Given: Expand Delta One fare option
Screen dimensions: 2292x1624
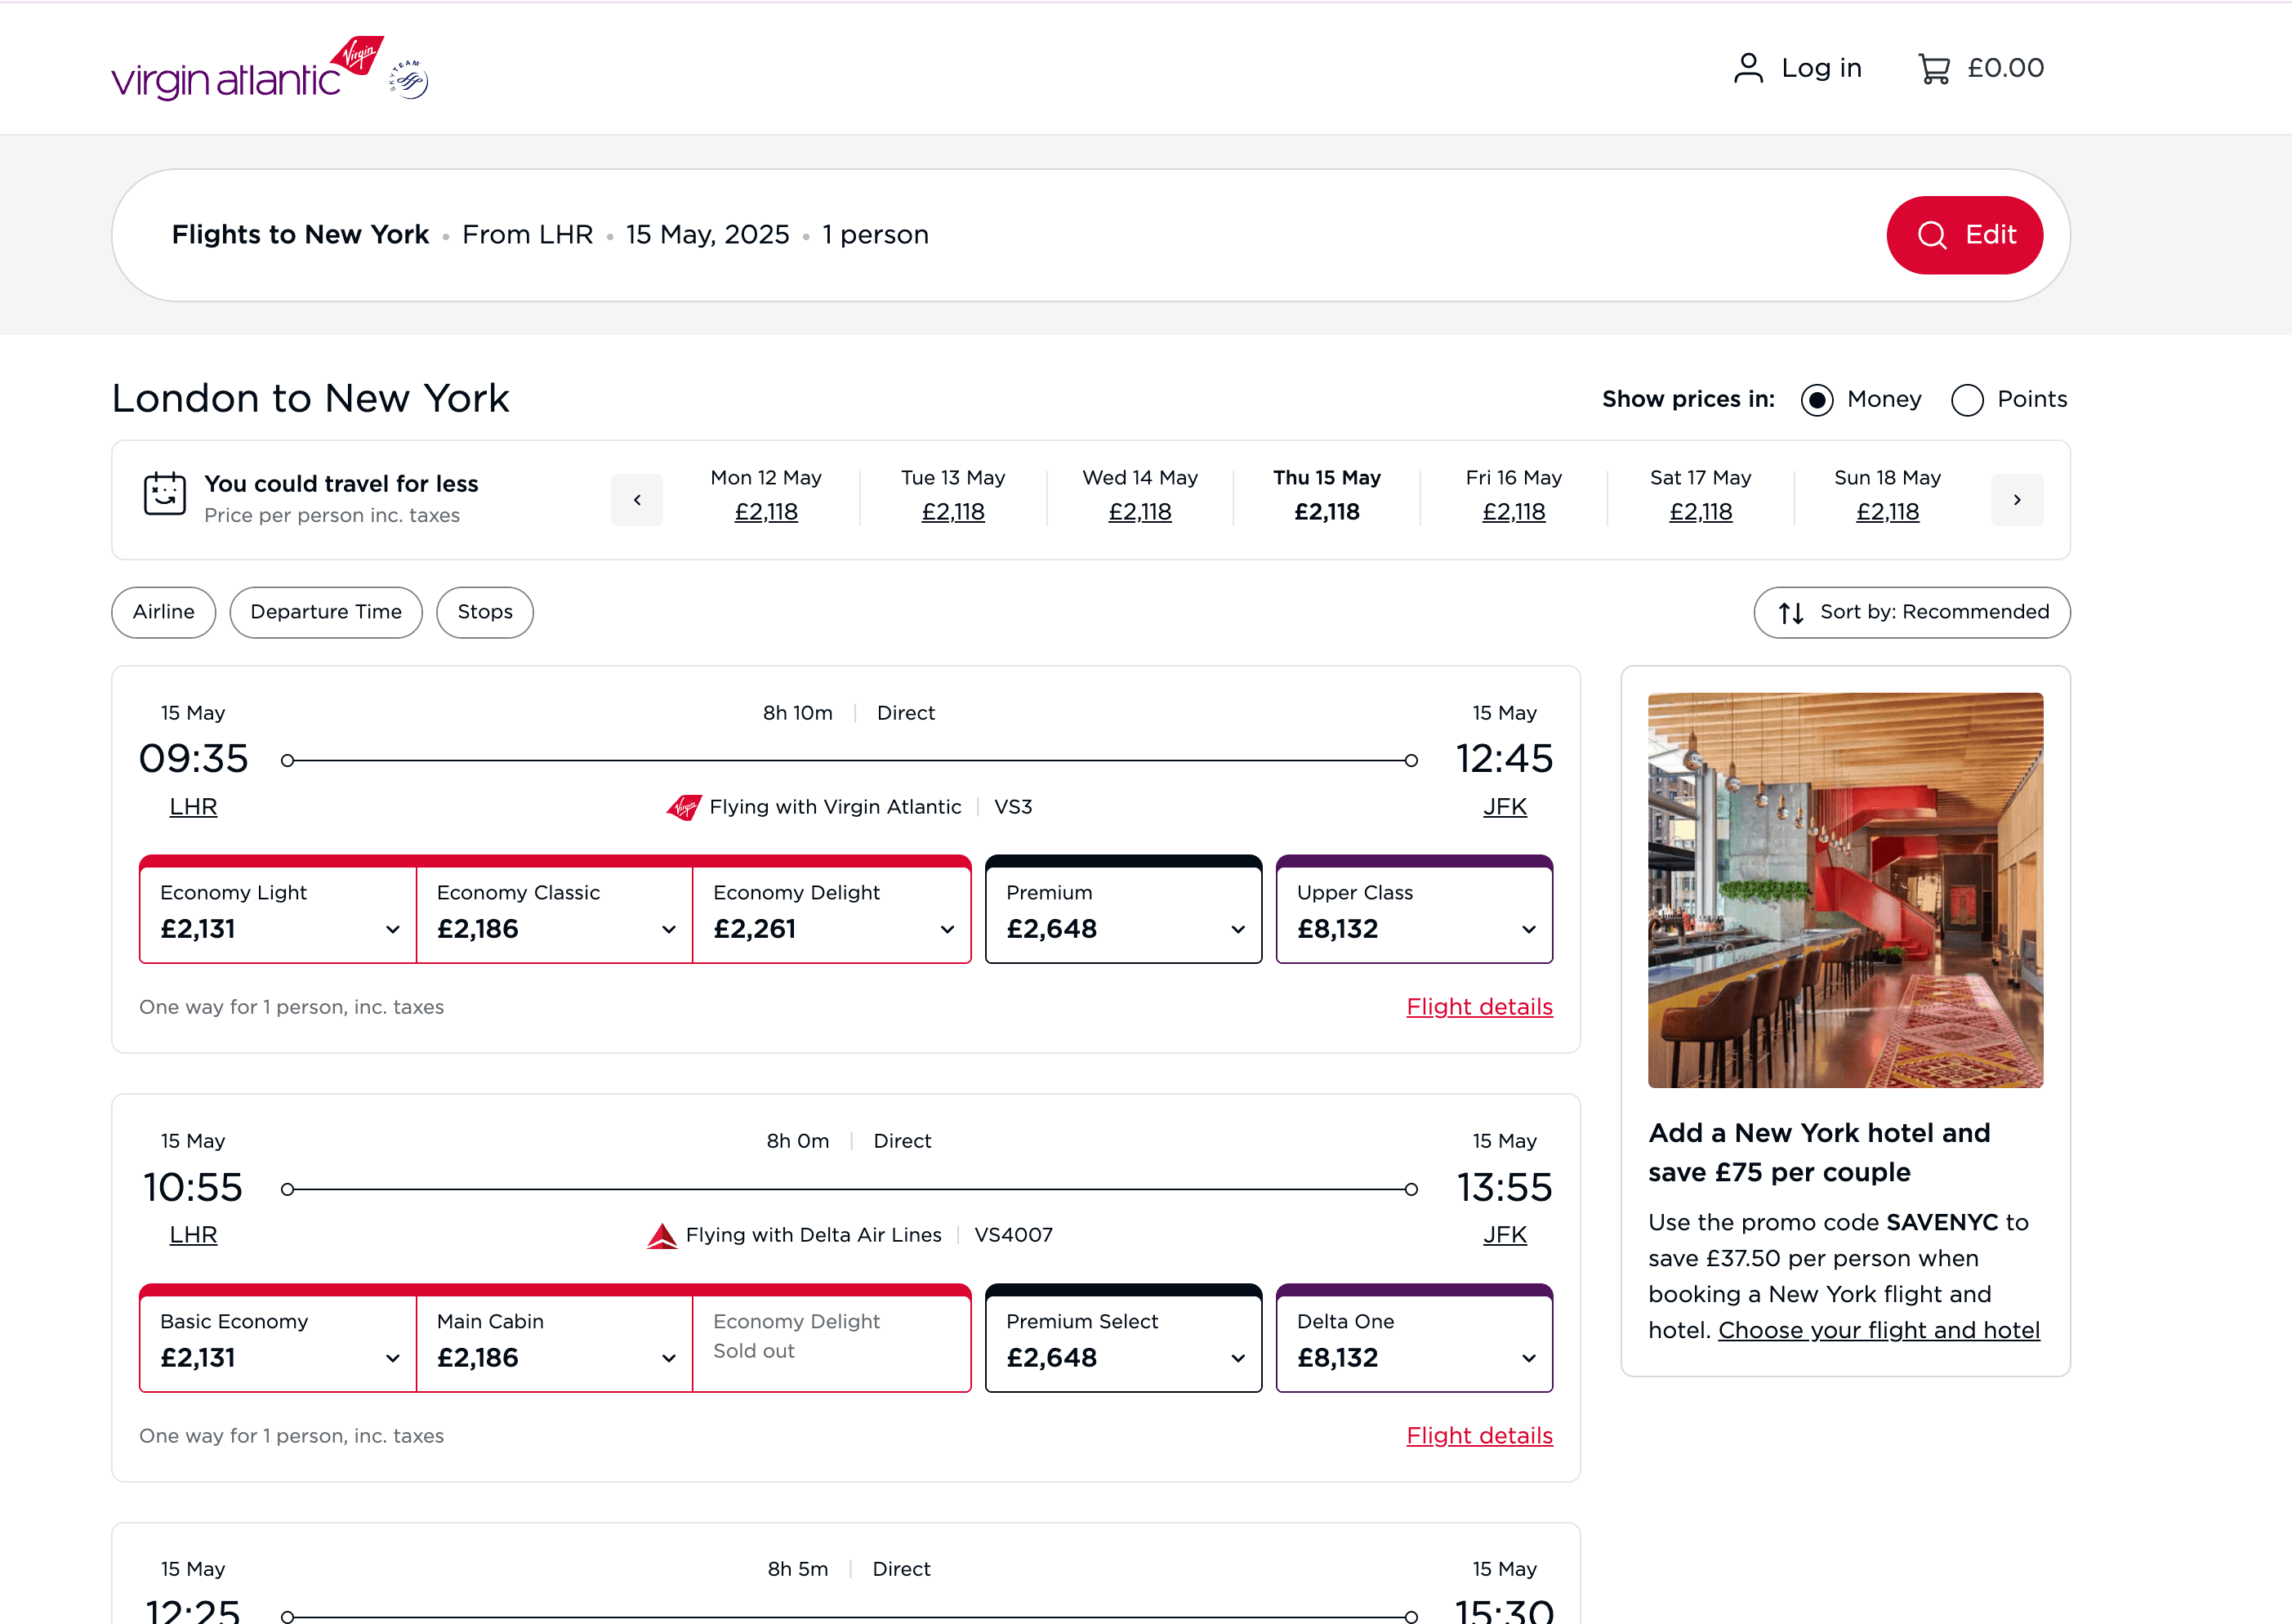Looking at the screenshot, I should point(1413,1342).
